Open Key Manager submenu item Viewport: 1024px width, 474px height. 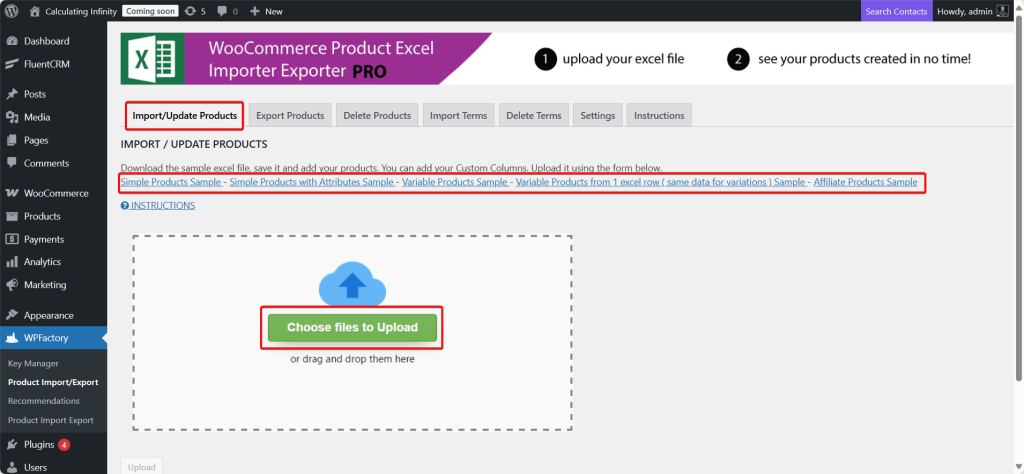(33, 364)
